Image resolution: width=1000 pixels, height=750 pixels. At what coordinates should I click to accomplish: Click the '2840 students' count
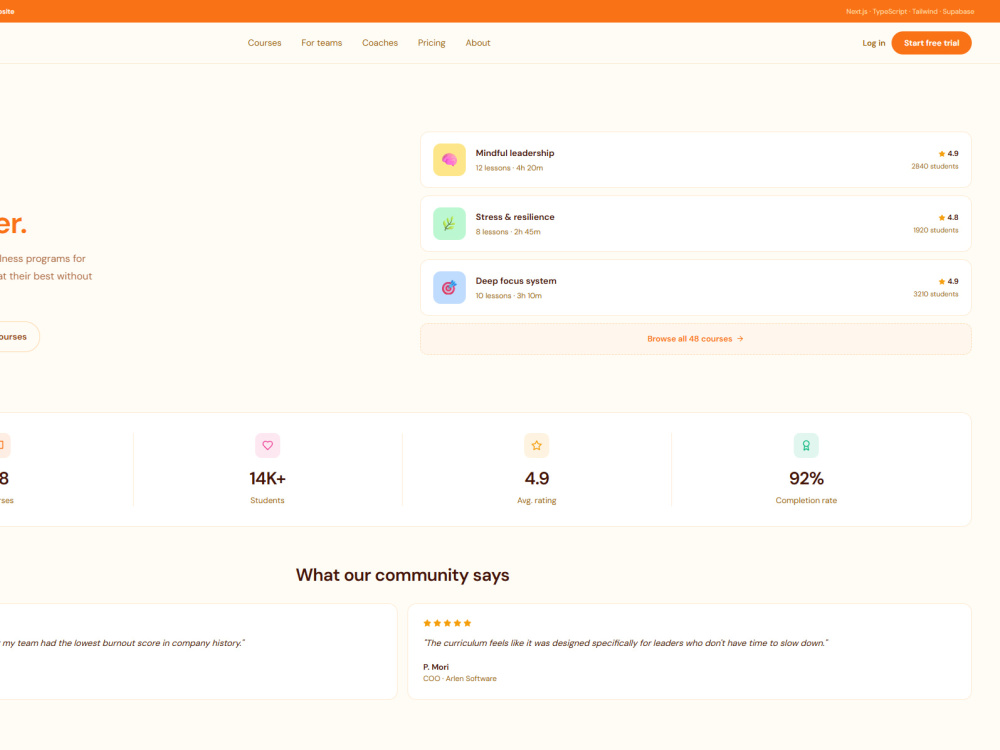(x=934, y=166)
